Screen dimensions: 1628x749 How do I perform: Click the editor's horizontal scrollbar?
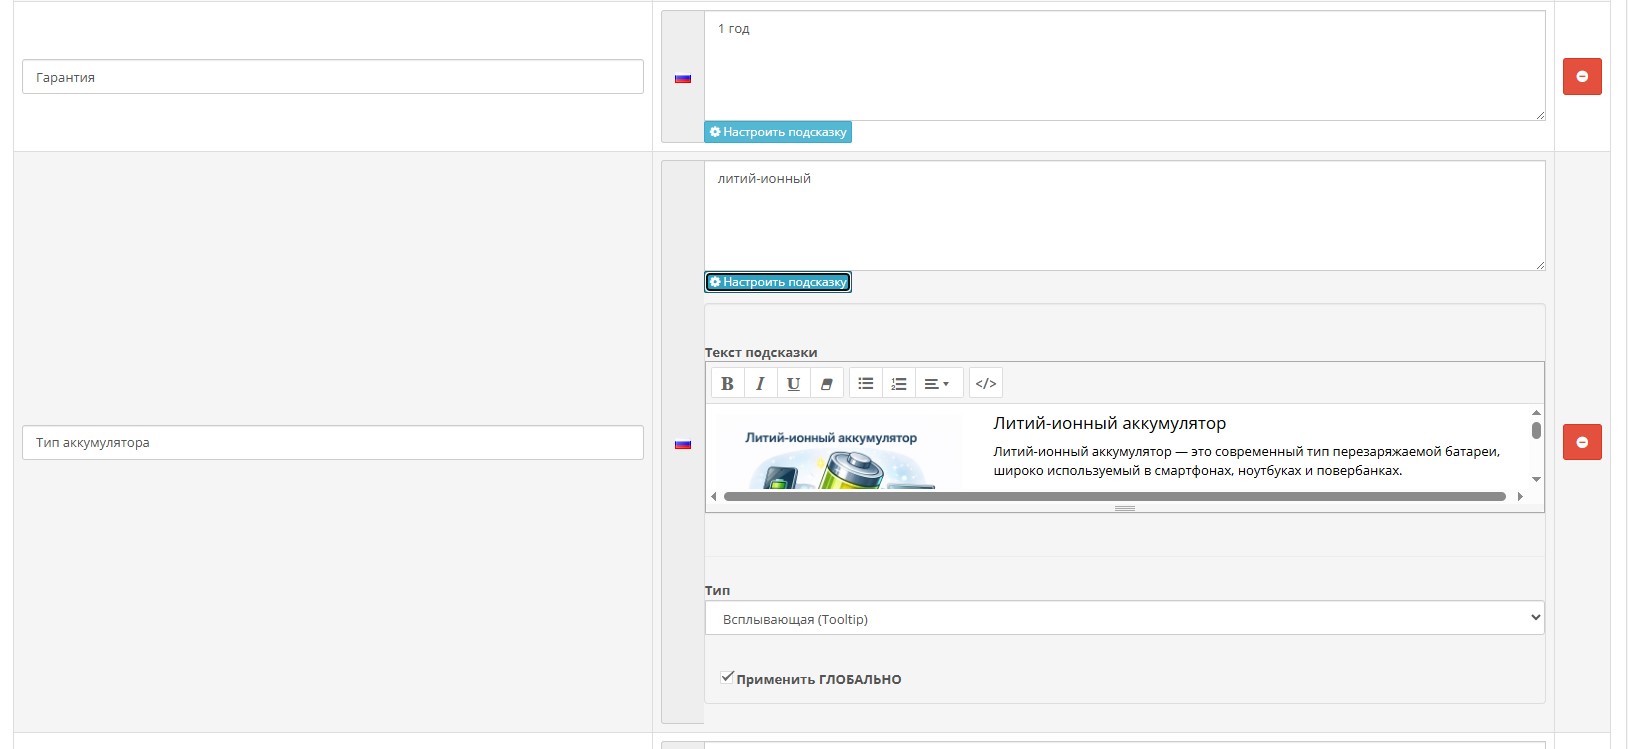1114,496
